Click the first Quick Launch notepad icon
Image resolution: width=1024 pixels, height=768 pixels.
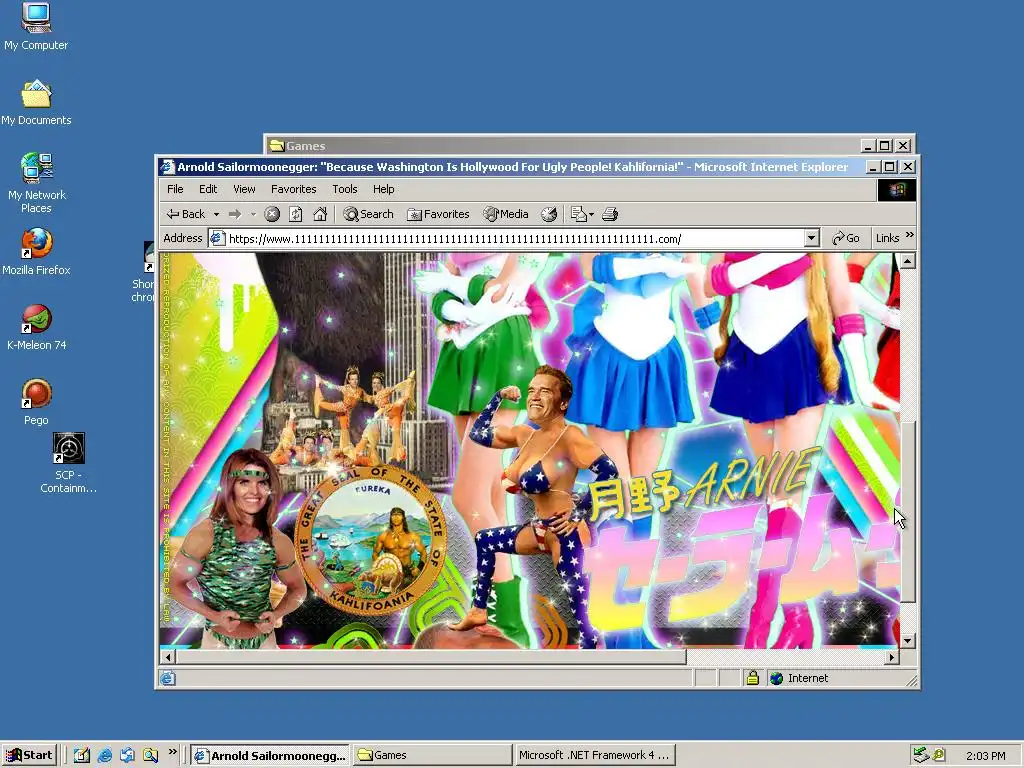click(x=82, y=755)
